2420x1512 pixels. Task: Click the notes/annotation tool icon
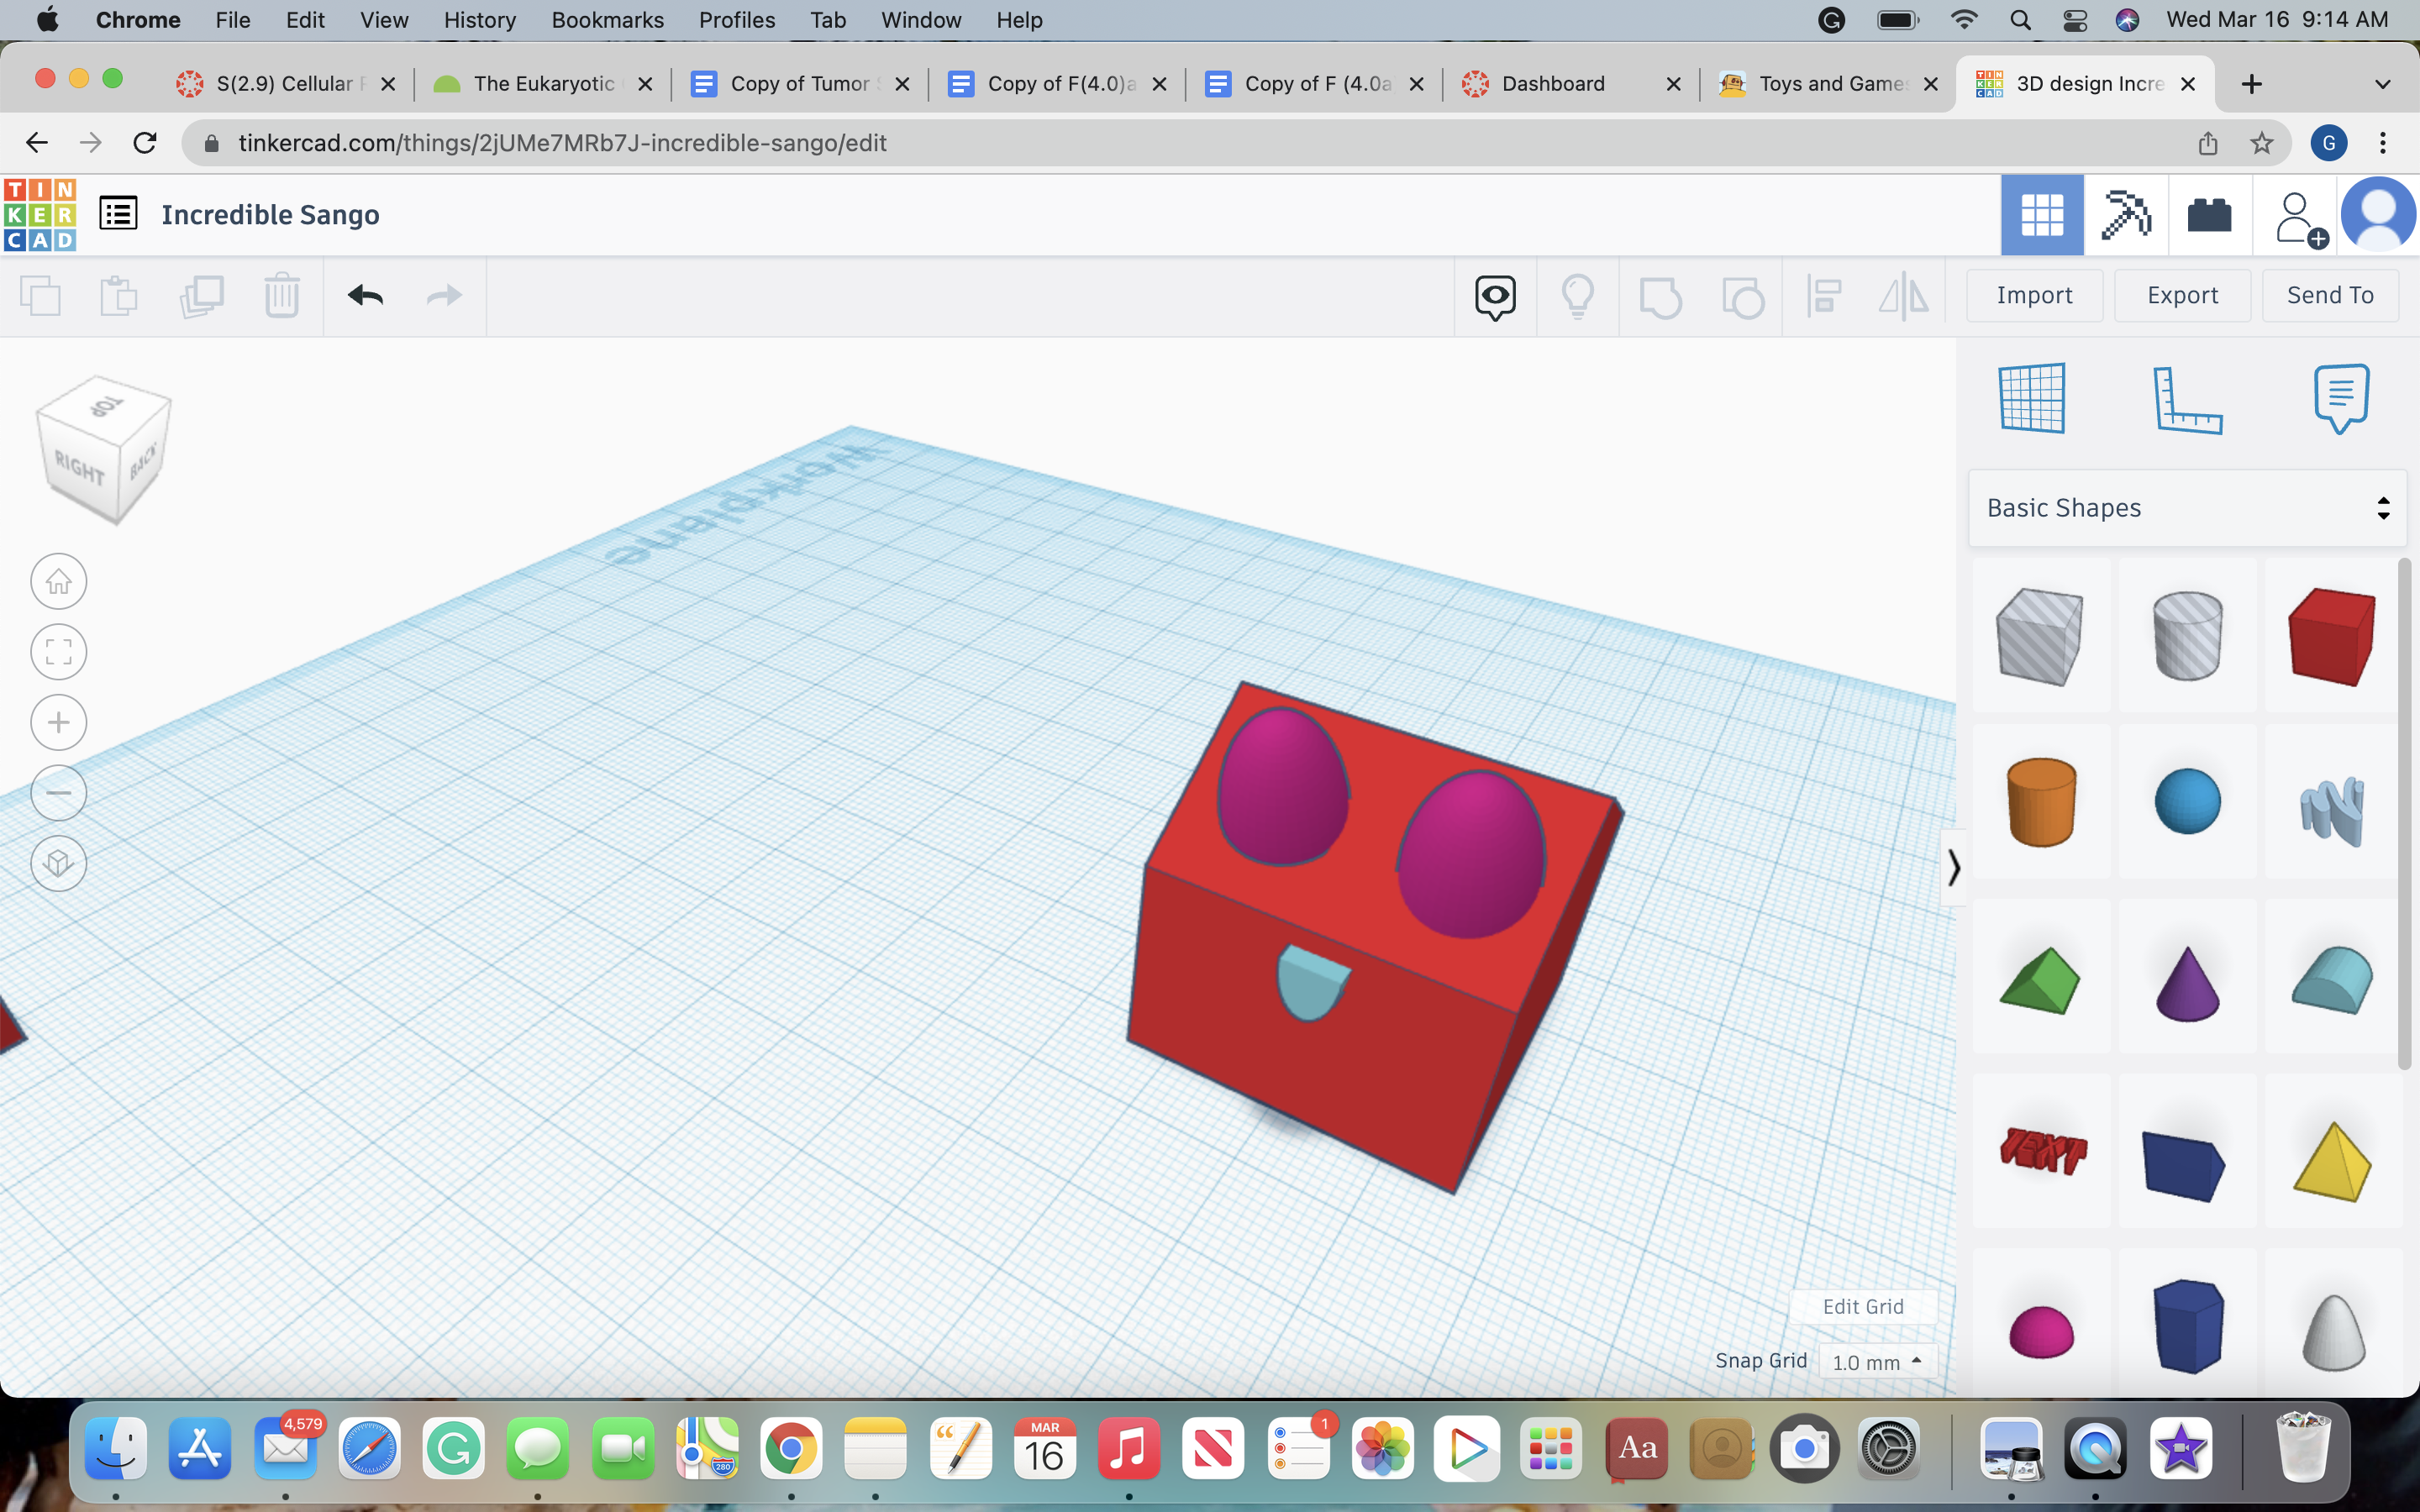(x=2340, y=397)
